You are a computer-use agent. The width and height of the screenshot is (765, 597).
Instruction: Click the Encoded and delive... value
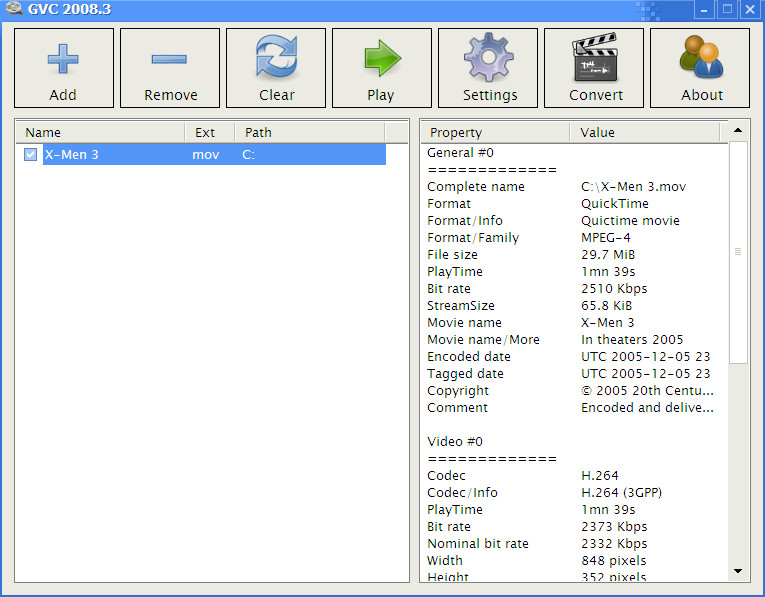coord(647,408)
